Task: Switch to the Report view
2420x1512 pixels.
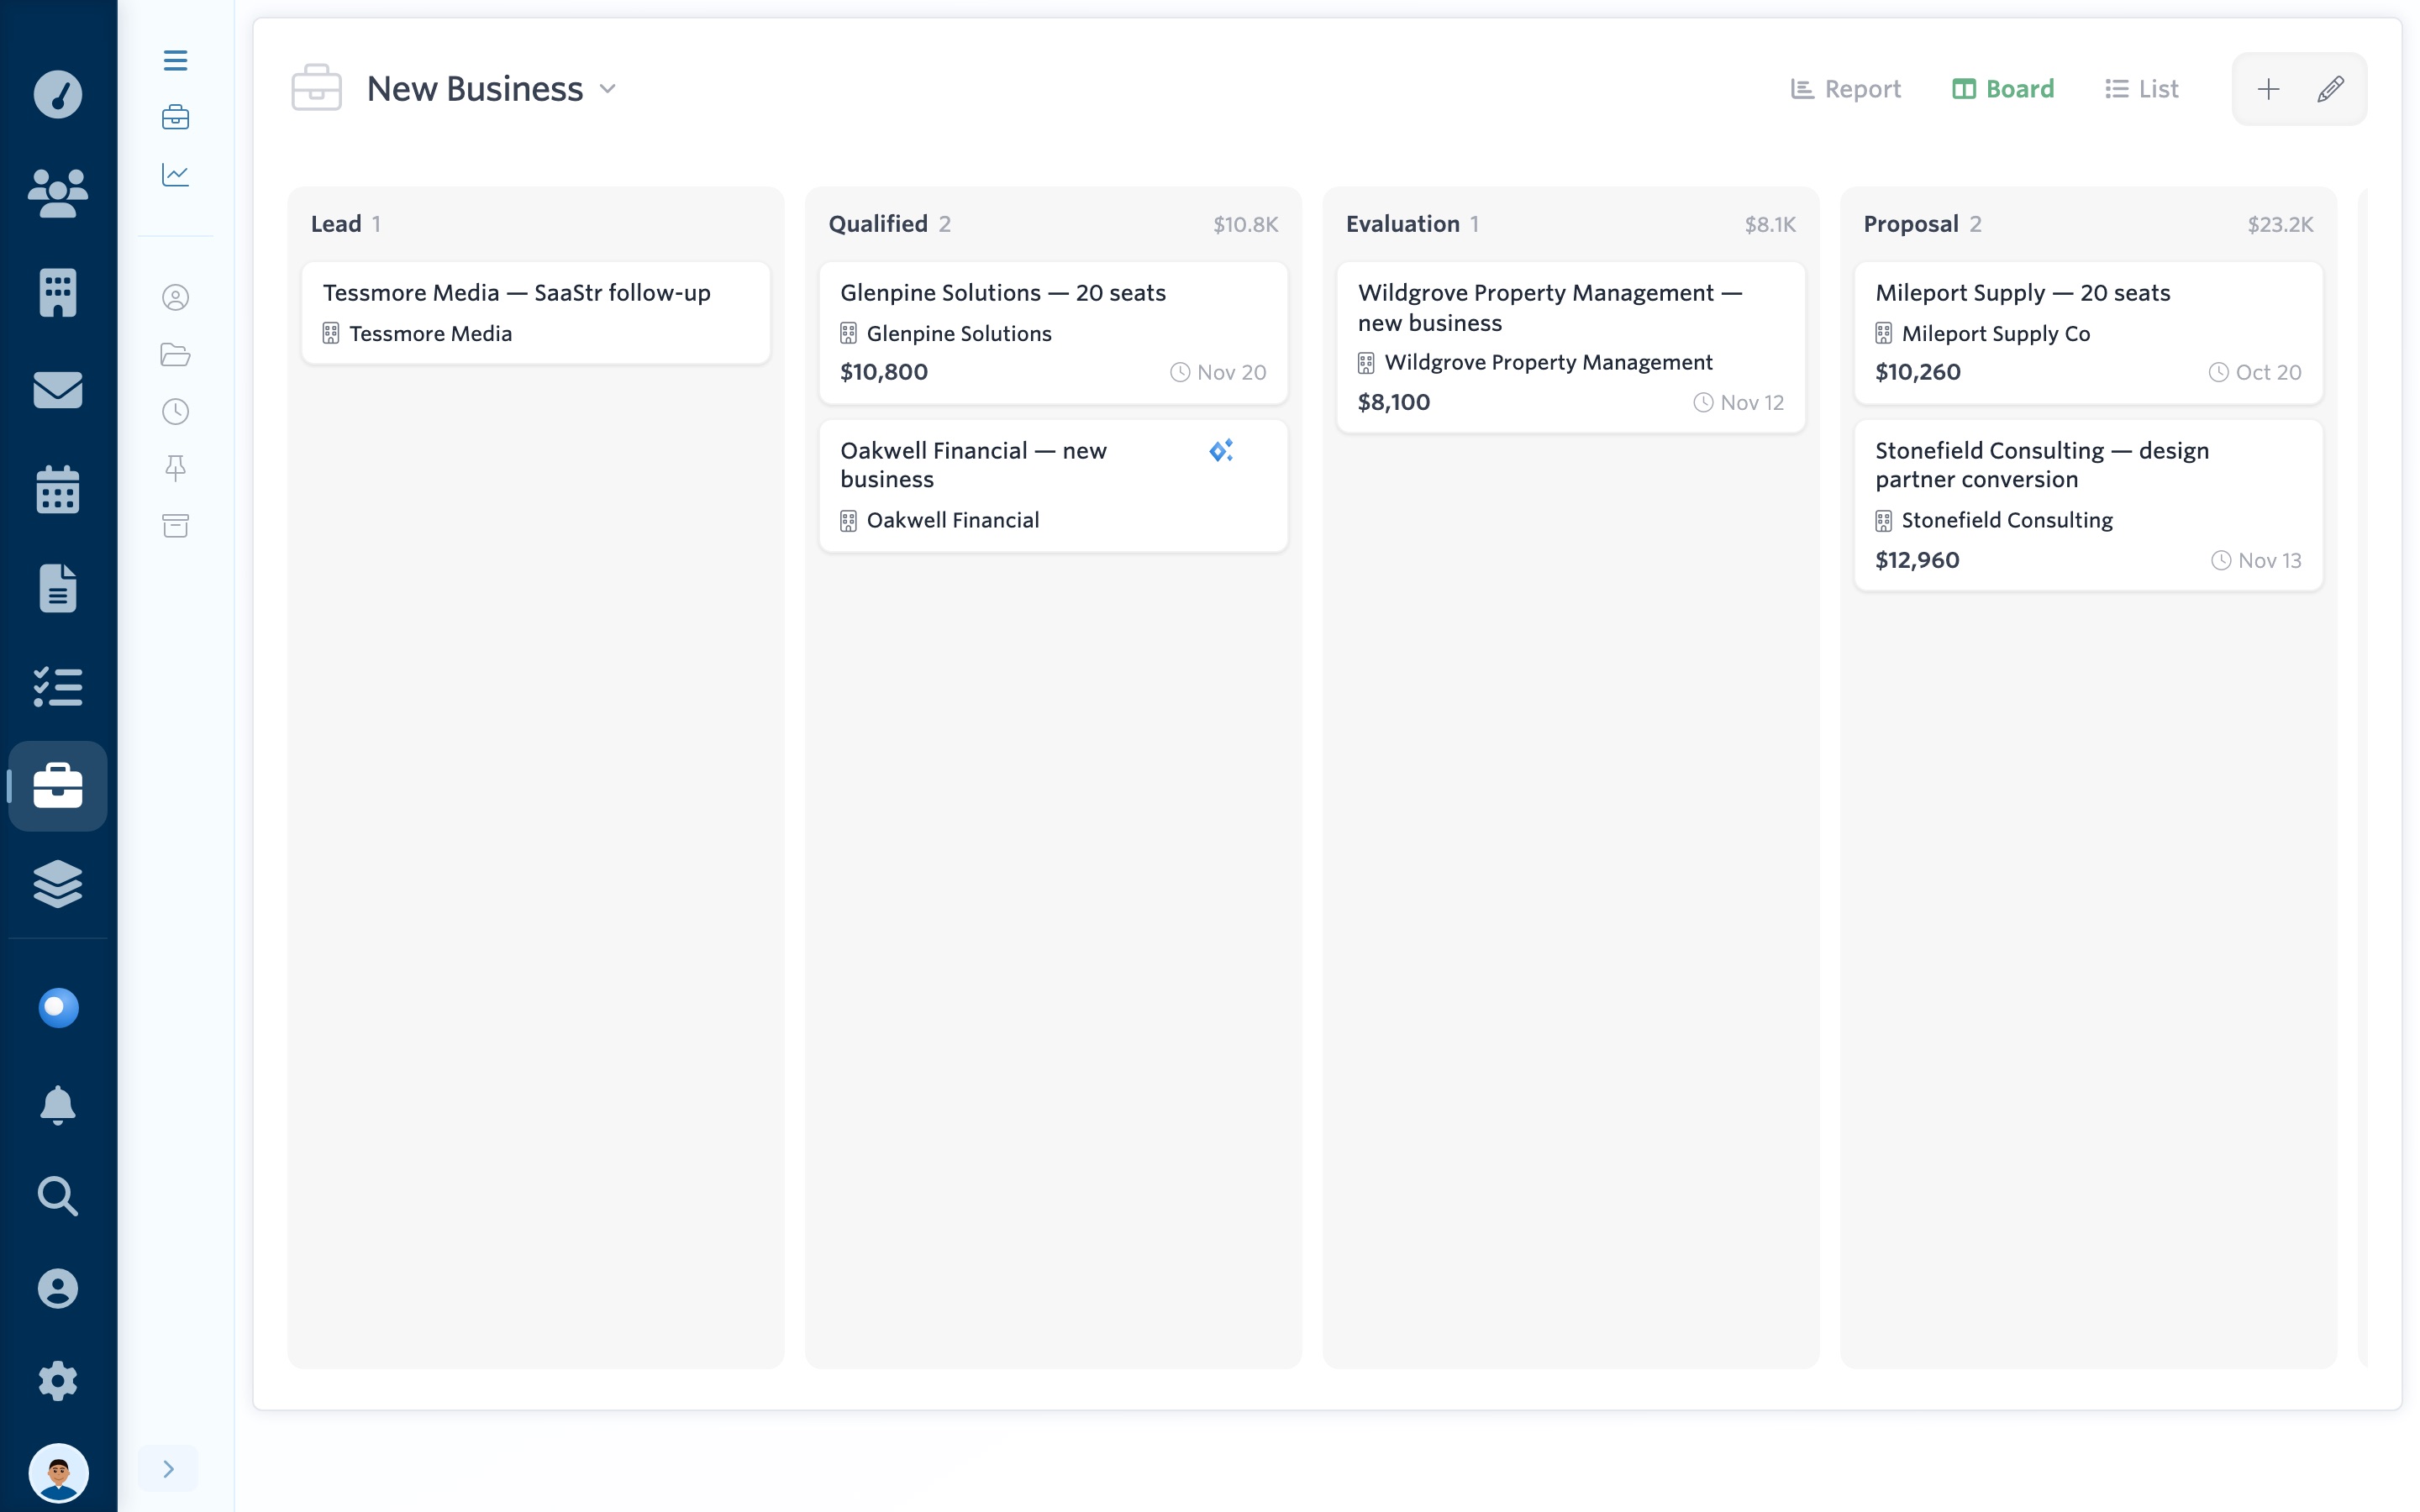Action: pyautogui.click(x=1845, y=89)
